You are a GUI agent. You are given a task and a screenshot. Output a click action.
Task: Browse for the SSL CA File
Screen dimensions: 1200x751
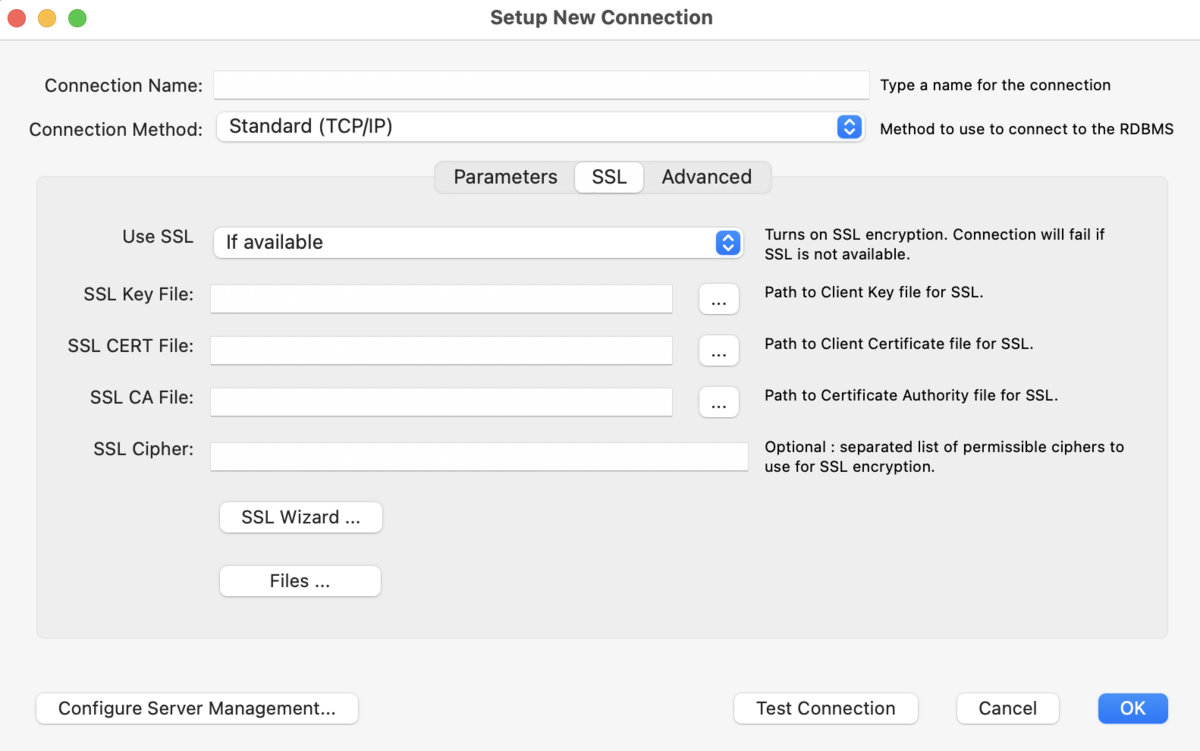[718, 402]
